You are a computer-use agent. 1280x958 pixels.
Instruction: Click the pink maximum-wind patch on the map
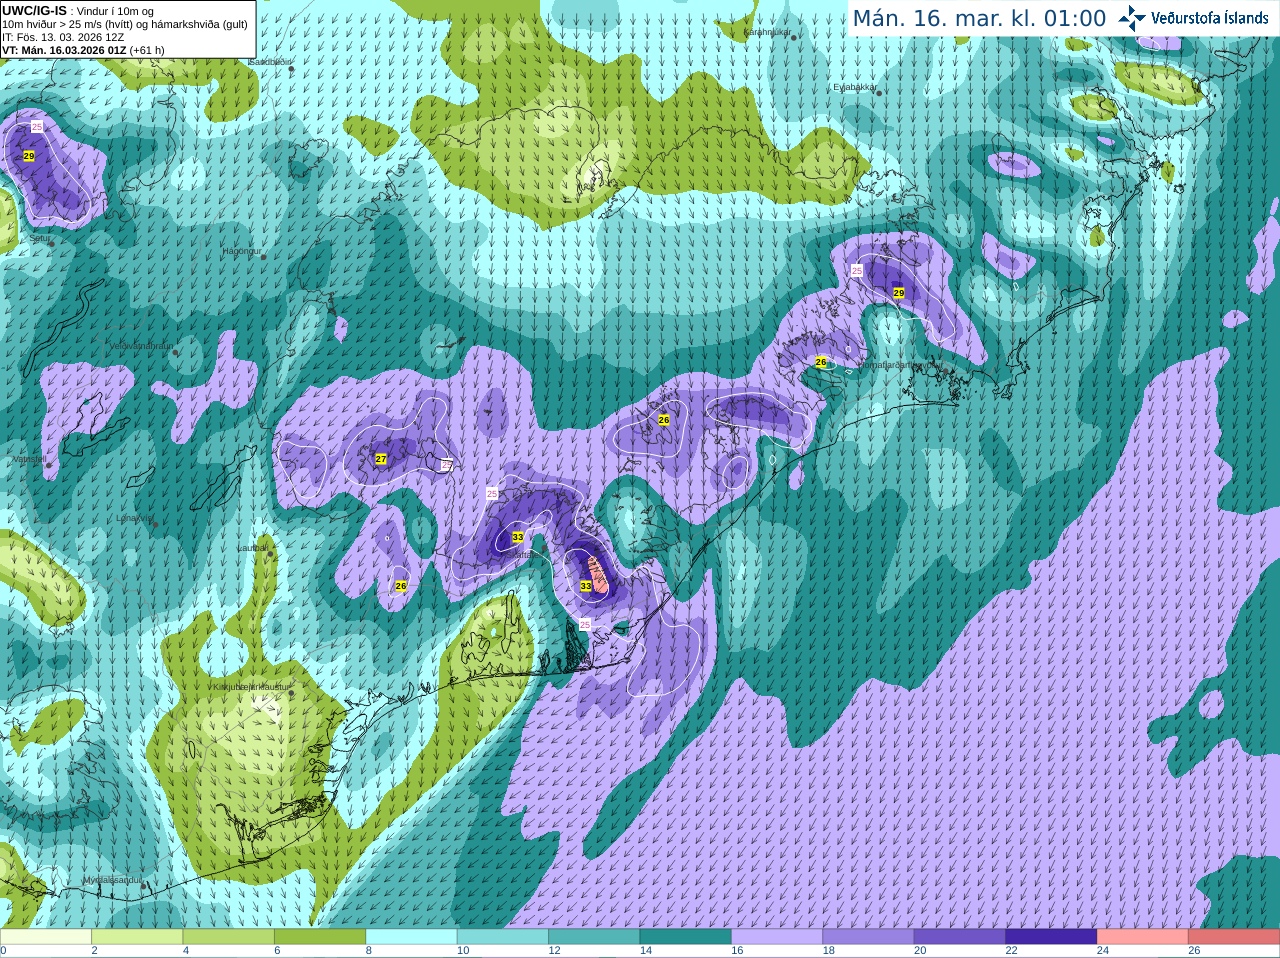[x=597, y=575]
